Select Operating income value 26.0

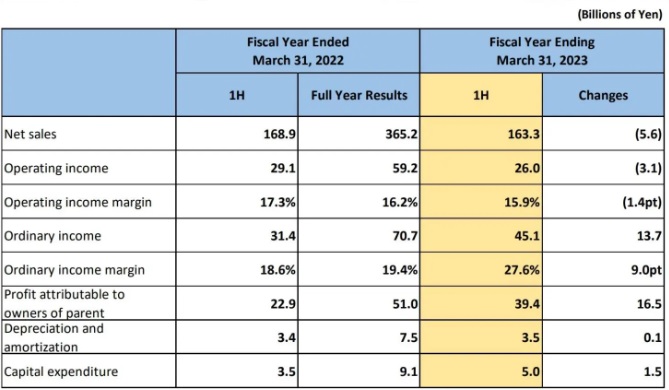pyautogui.click(x=481, y=168)
